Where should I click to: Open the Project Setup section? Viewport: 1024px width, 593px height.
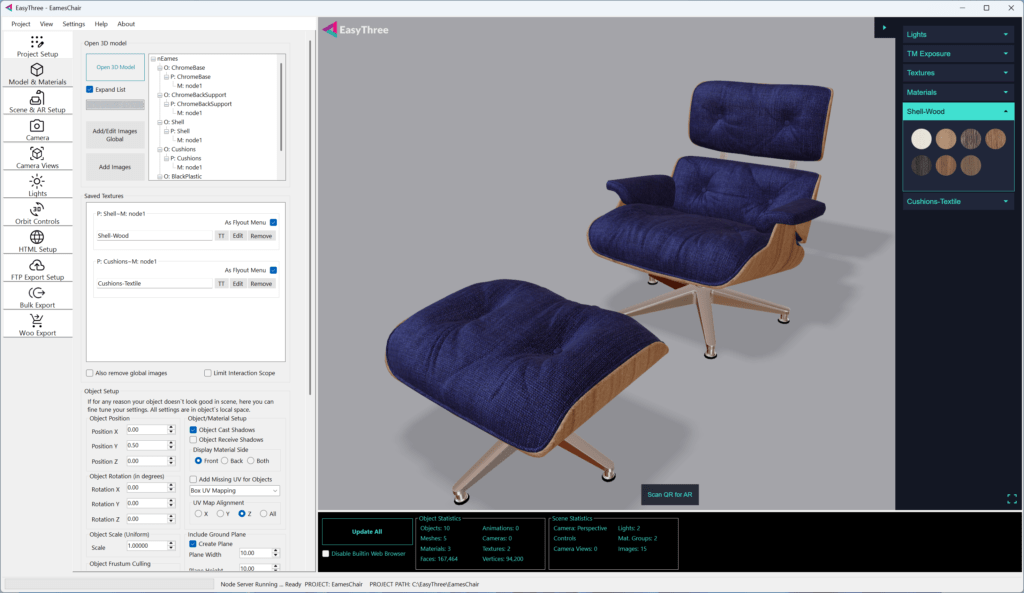(37, 46)
